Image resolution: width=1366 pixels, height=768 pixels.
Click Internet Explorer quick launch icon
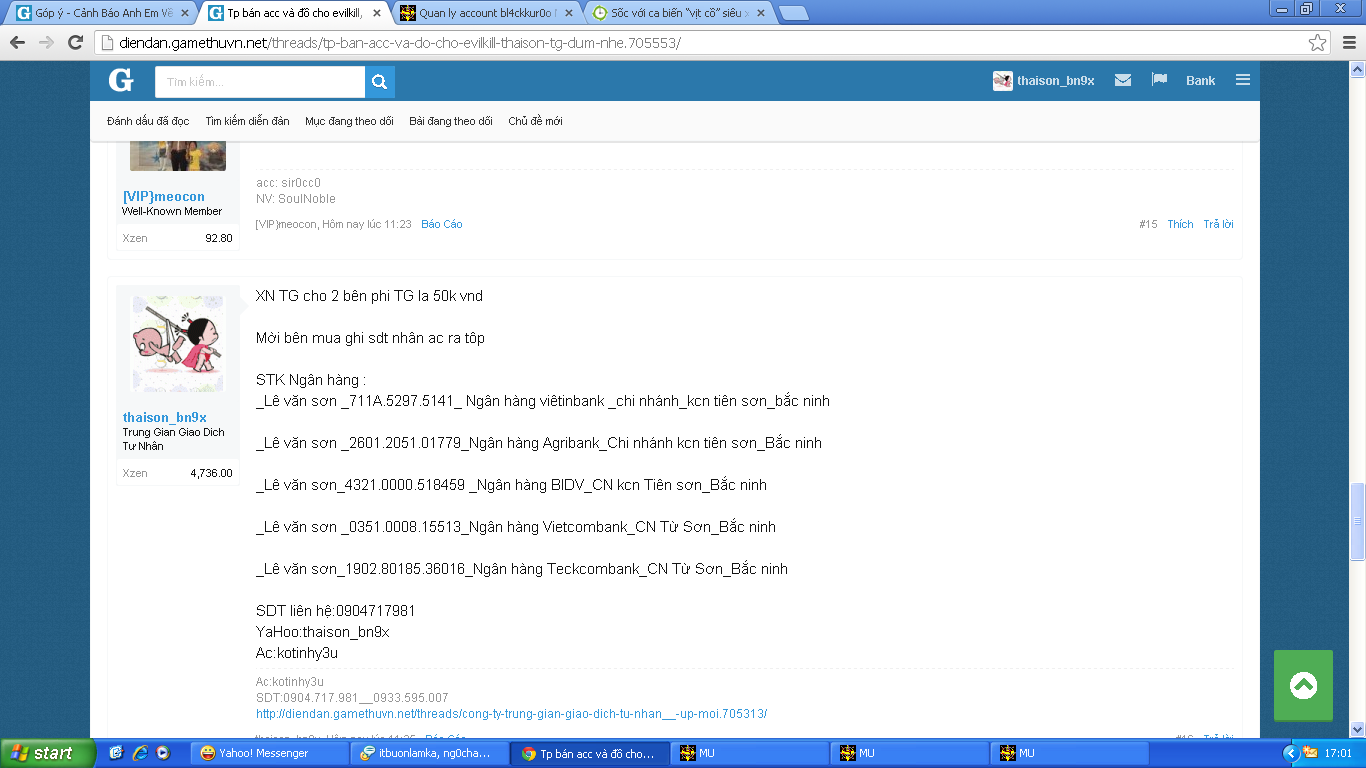click(139, 753)
